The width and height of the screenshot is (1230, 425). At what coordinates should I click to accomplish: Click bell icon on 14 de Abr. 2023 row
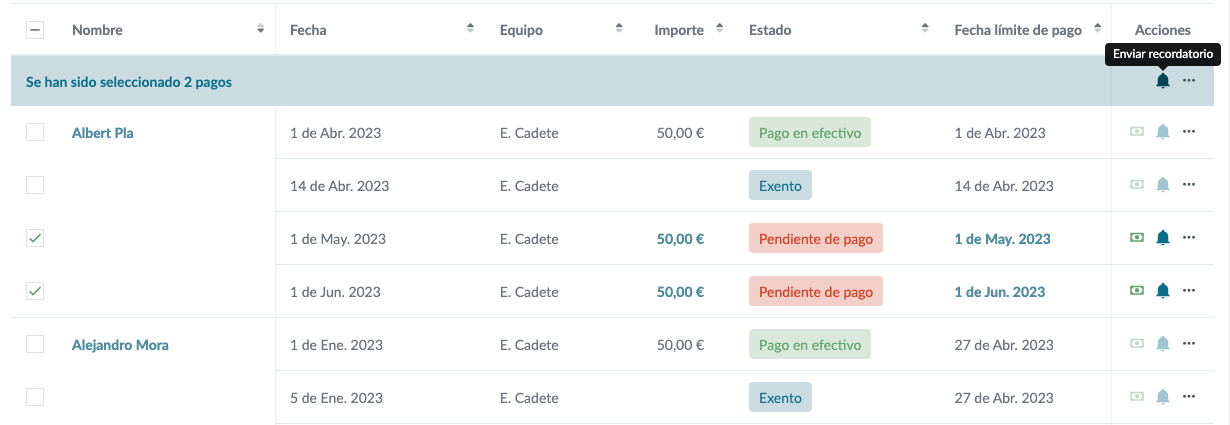pos(1162,185)
